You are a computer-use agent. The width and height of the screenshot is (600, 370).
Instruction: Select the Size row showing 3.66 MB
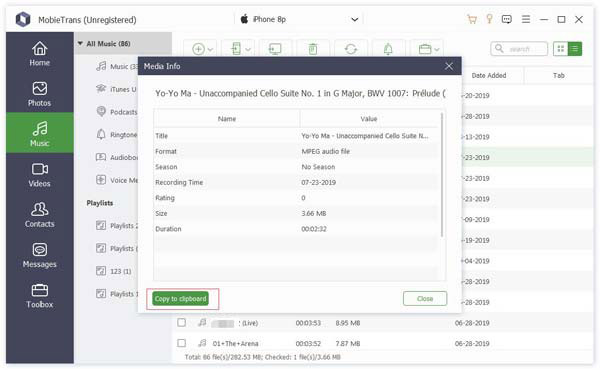click(x=296, y=213)
